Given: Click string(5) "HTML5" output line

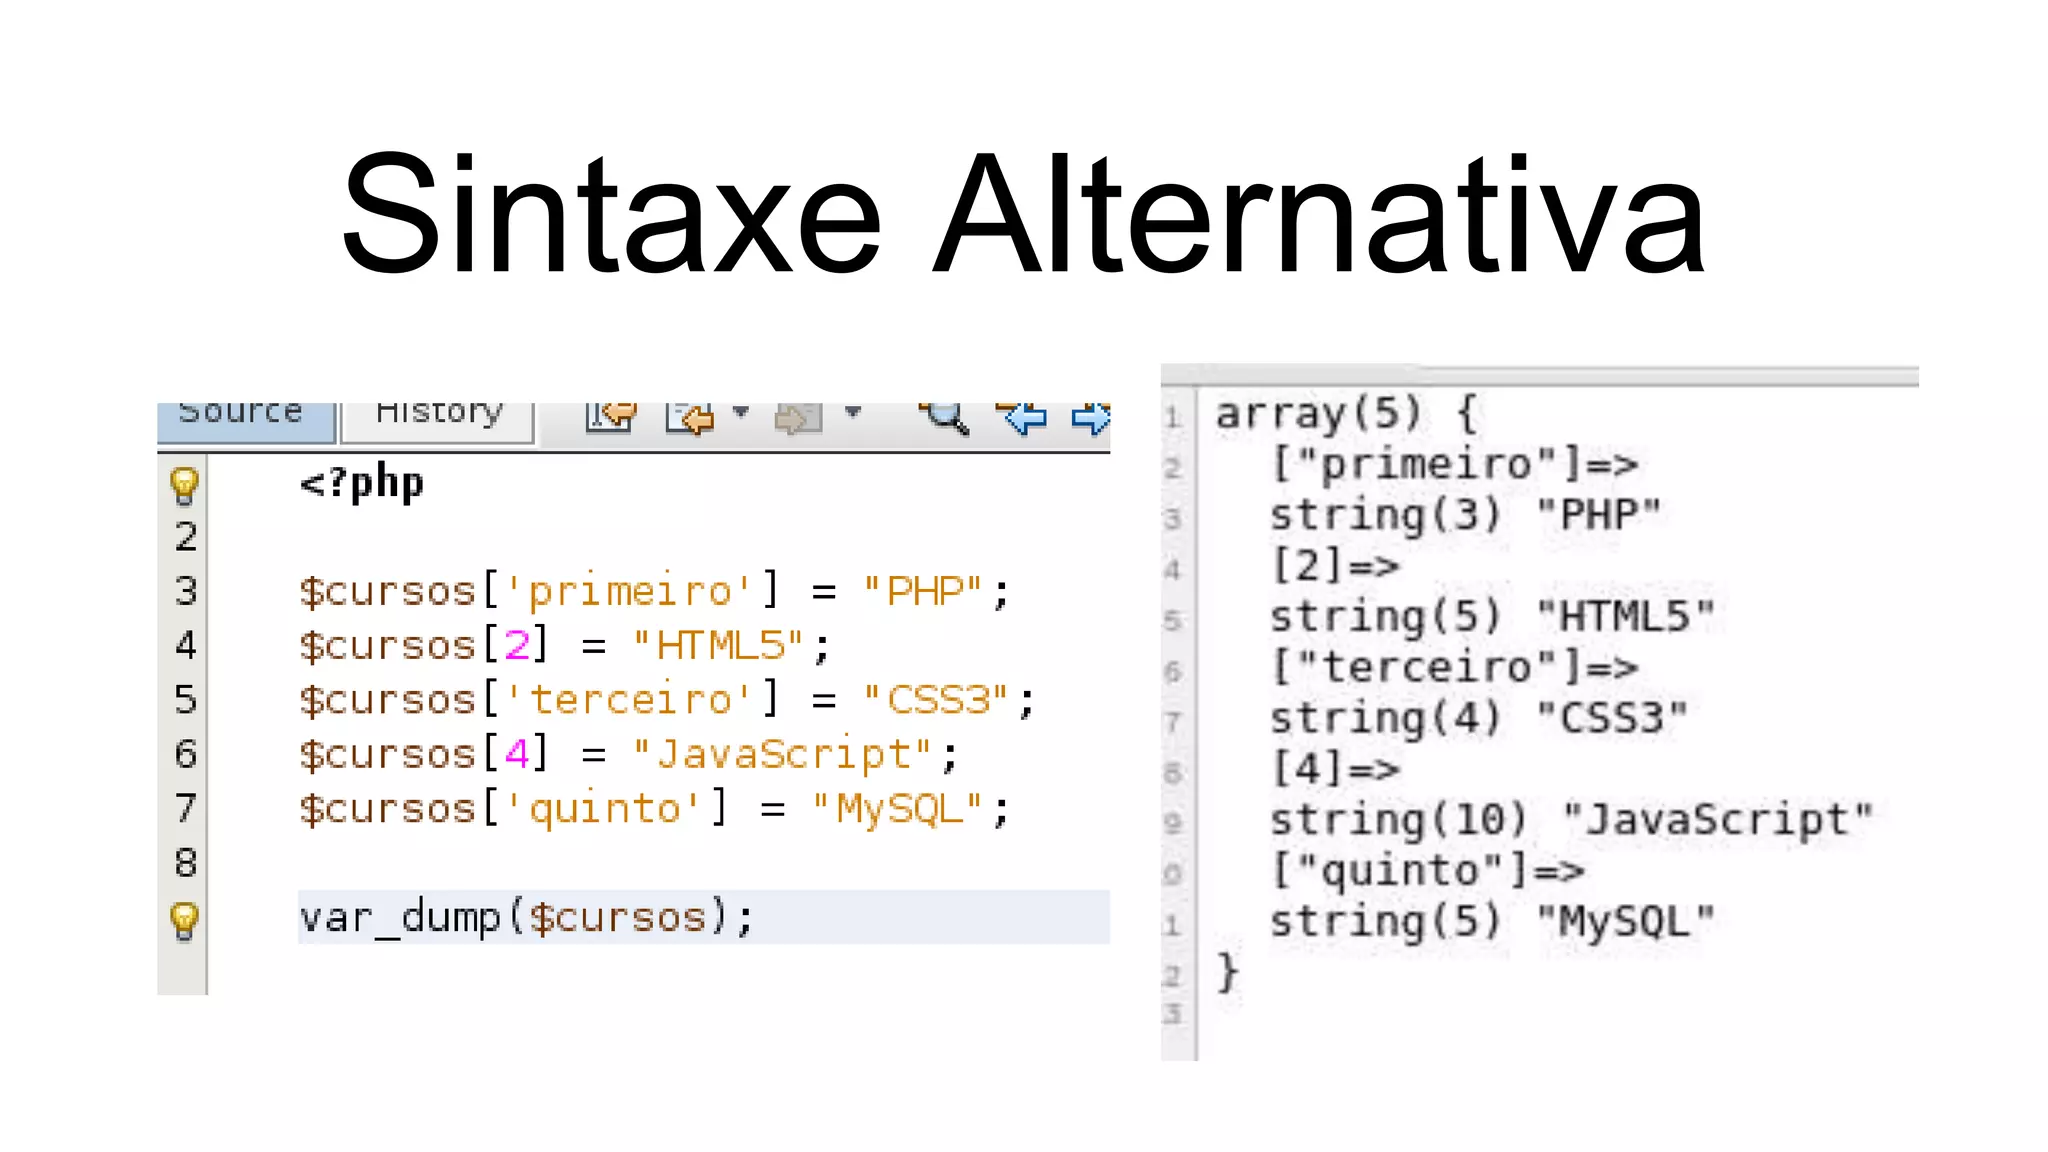Looking at the screenshot, I should click(x=1492, y=617).
